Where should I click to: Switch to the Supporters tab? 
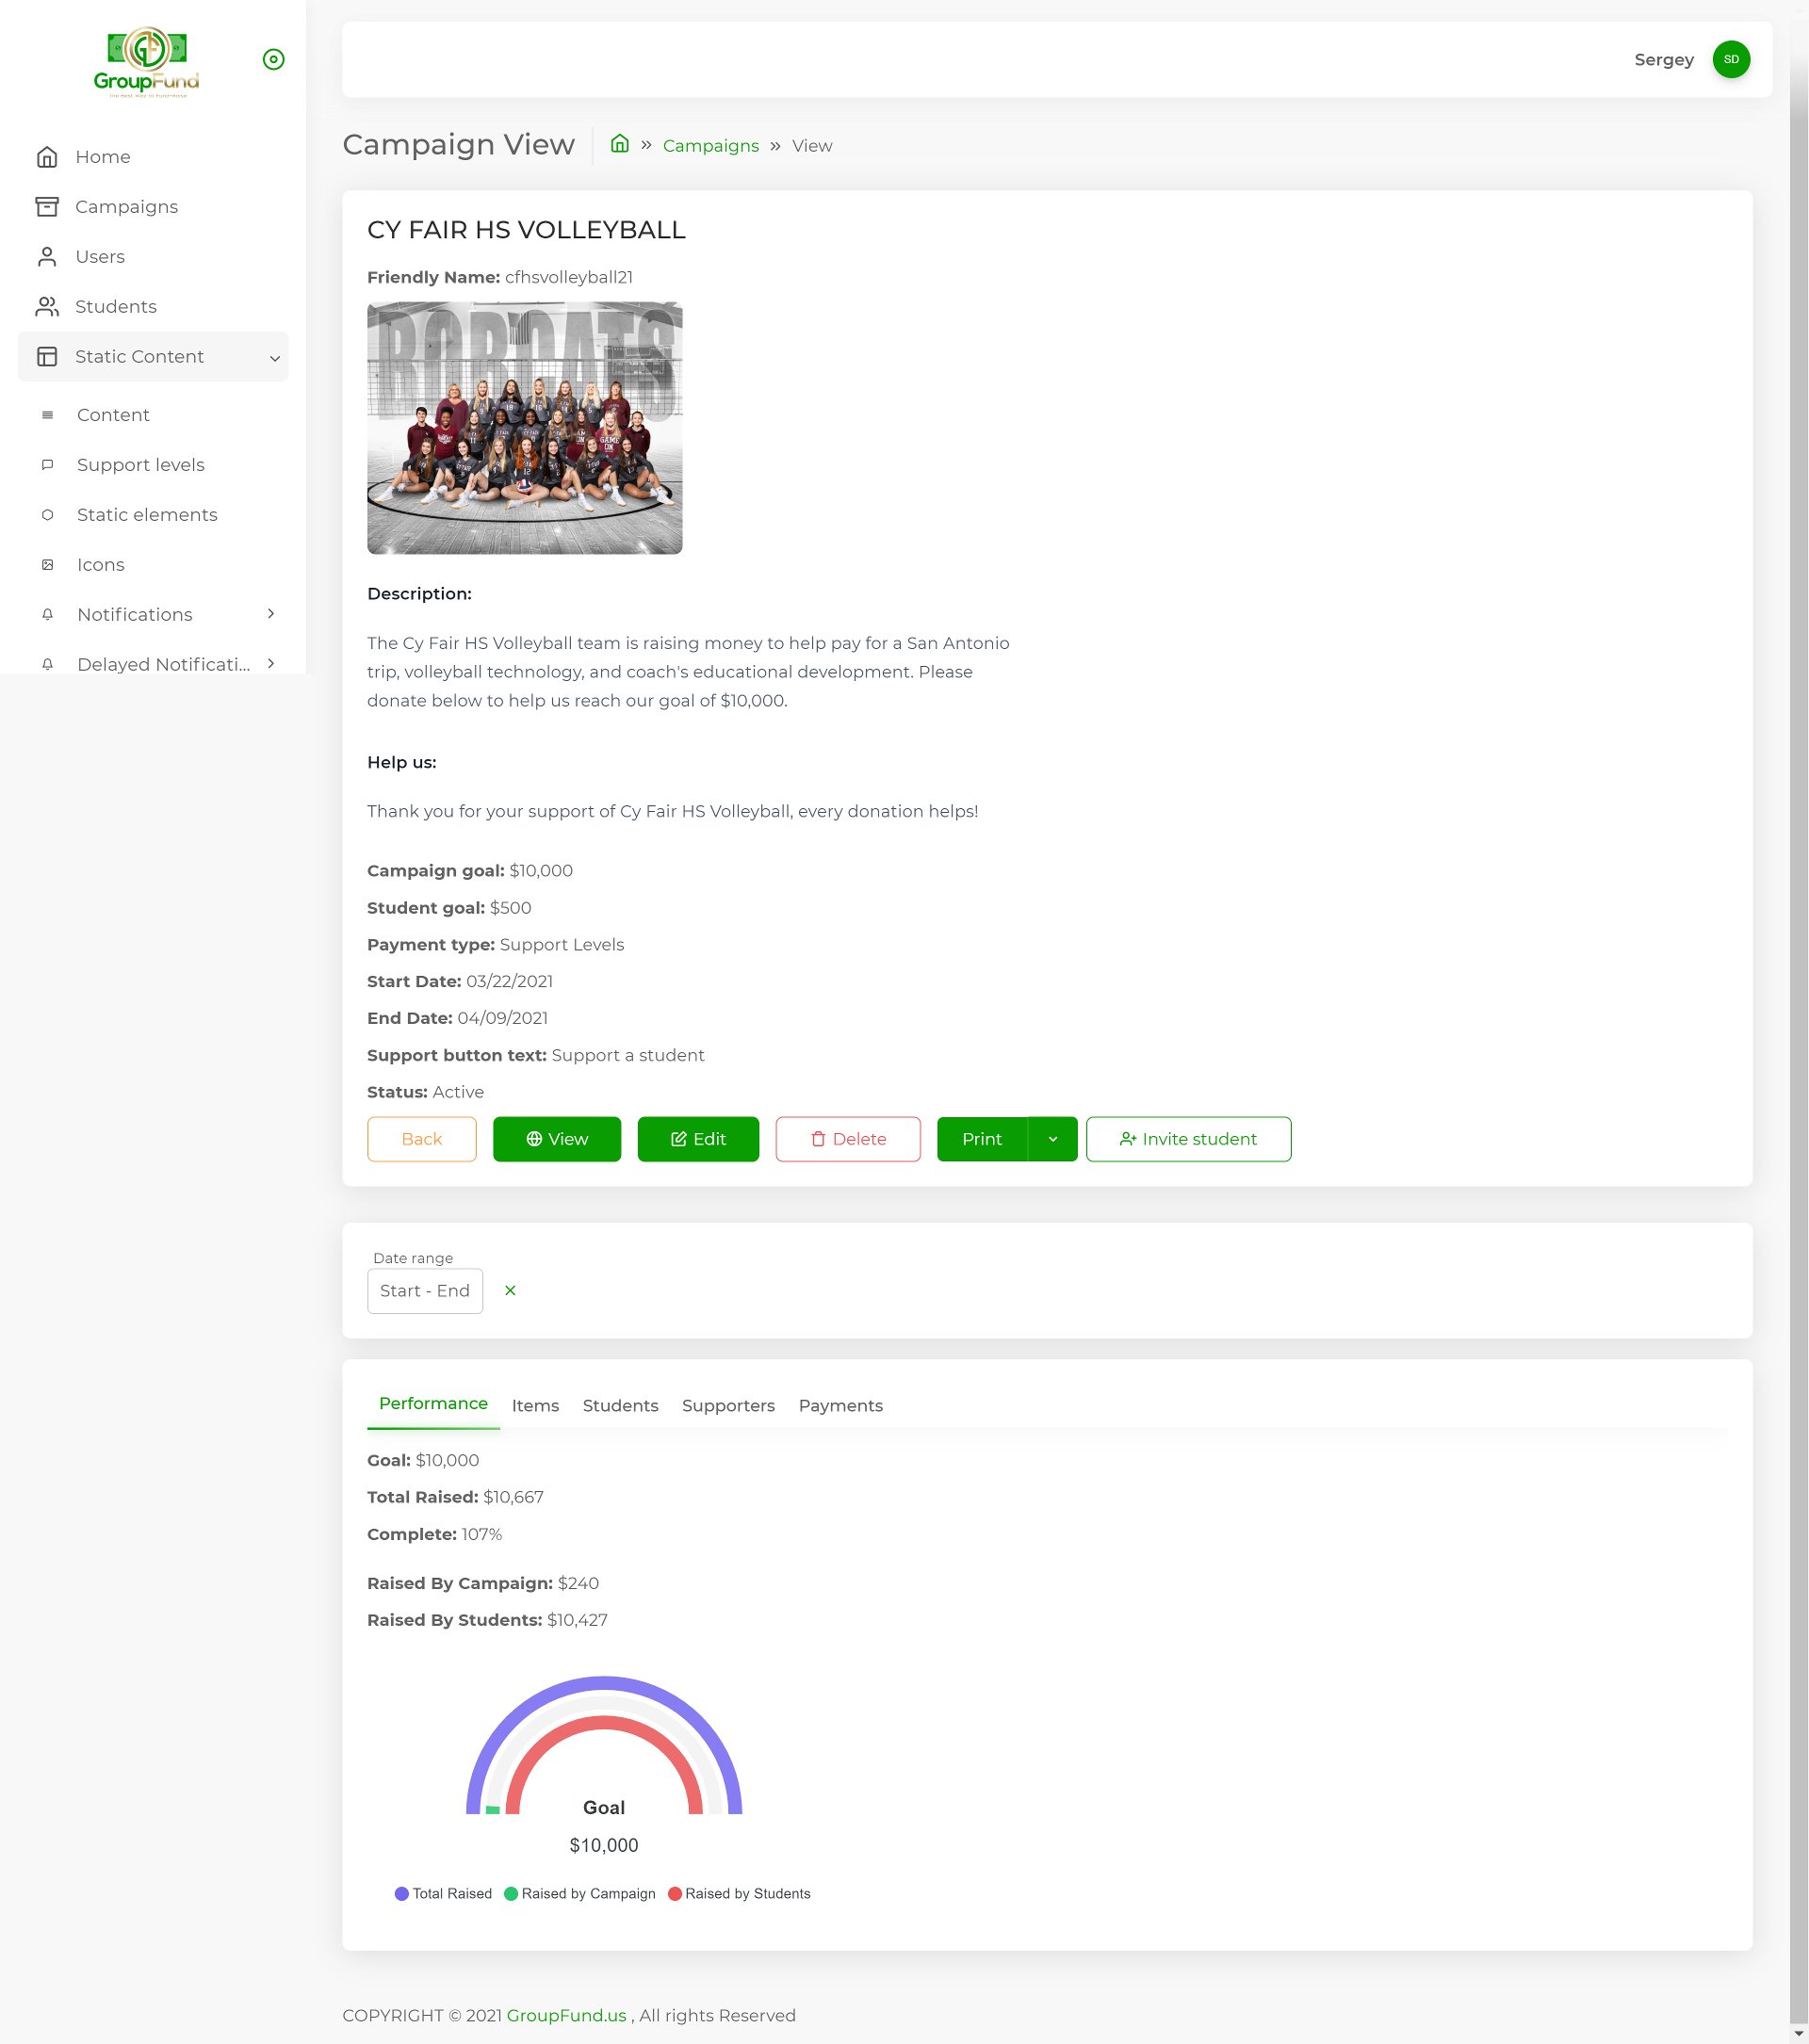(728, 1405)
